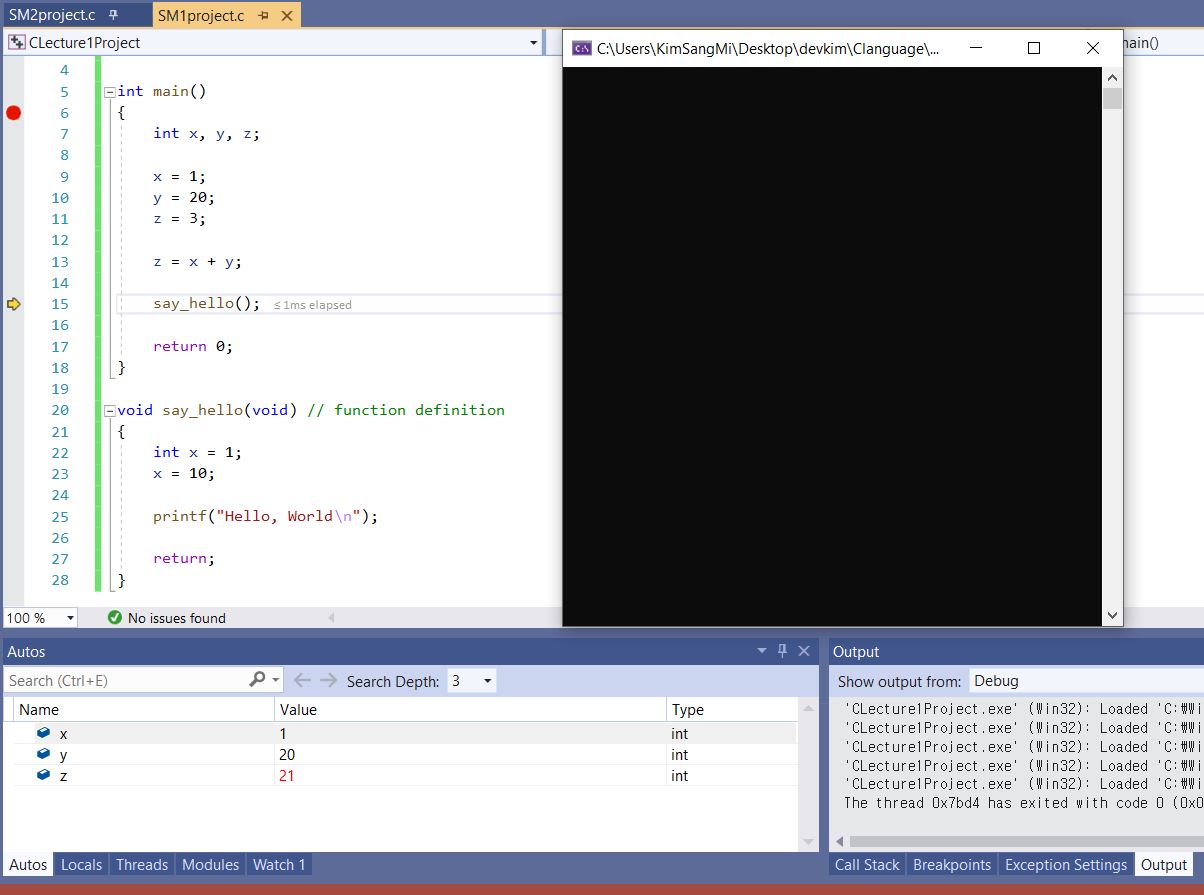Click the blue variable cube icon next to x
The width and height of the screenshot is (1204, 895).
point(43,733)
